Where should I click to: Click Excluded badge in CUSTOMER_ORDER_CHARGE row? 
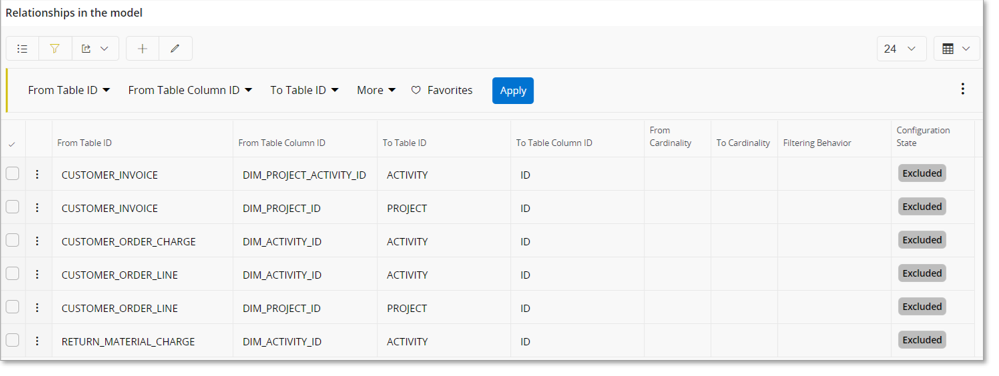click(922, 240)
